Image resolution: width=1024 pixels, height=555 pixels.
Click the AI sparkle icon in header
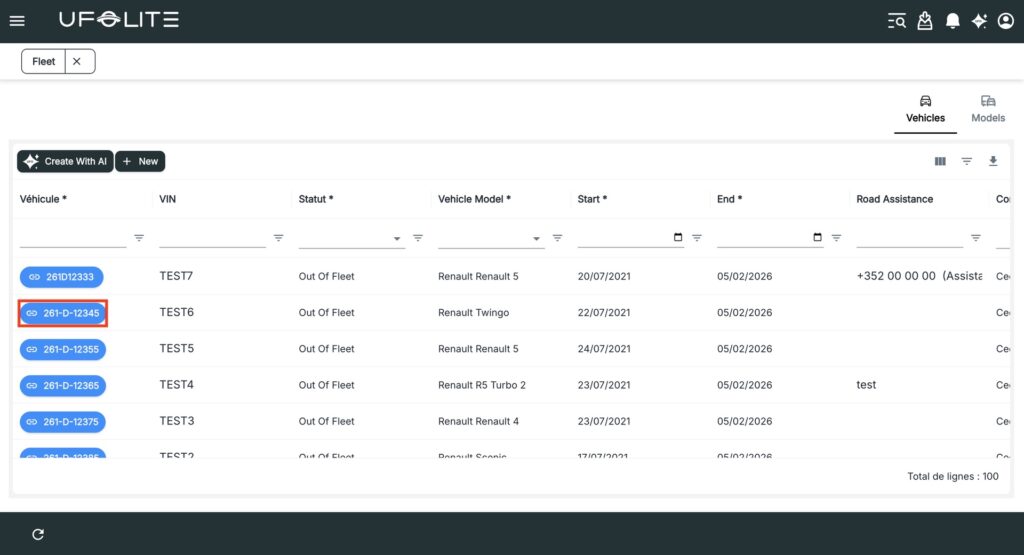point(979,21)
